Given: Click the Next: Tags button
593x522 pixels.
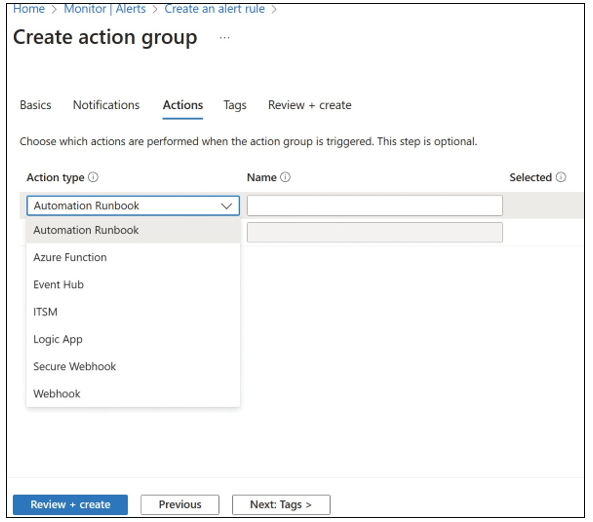Looking at the screenshot, I should (281, 505).
